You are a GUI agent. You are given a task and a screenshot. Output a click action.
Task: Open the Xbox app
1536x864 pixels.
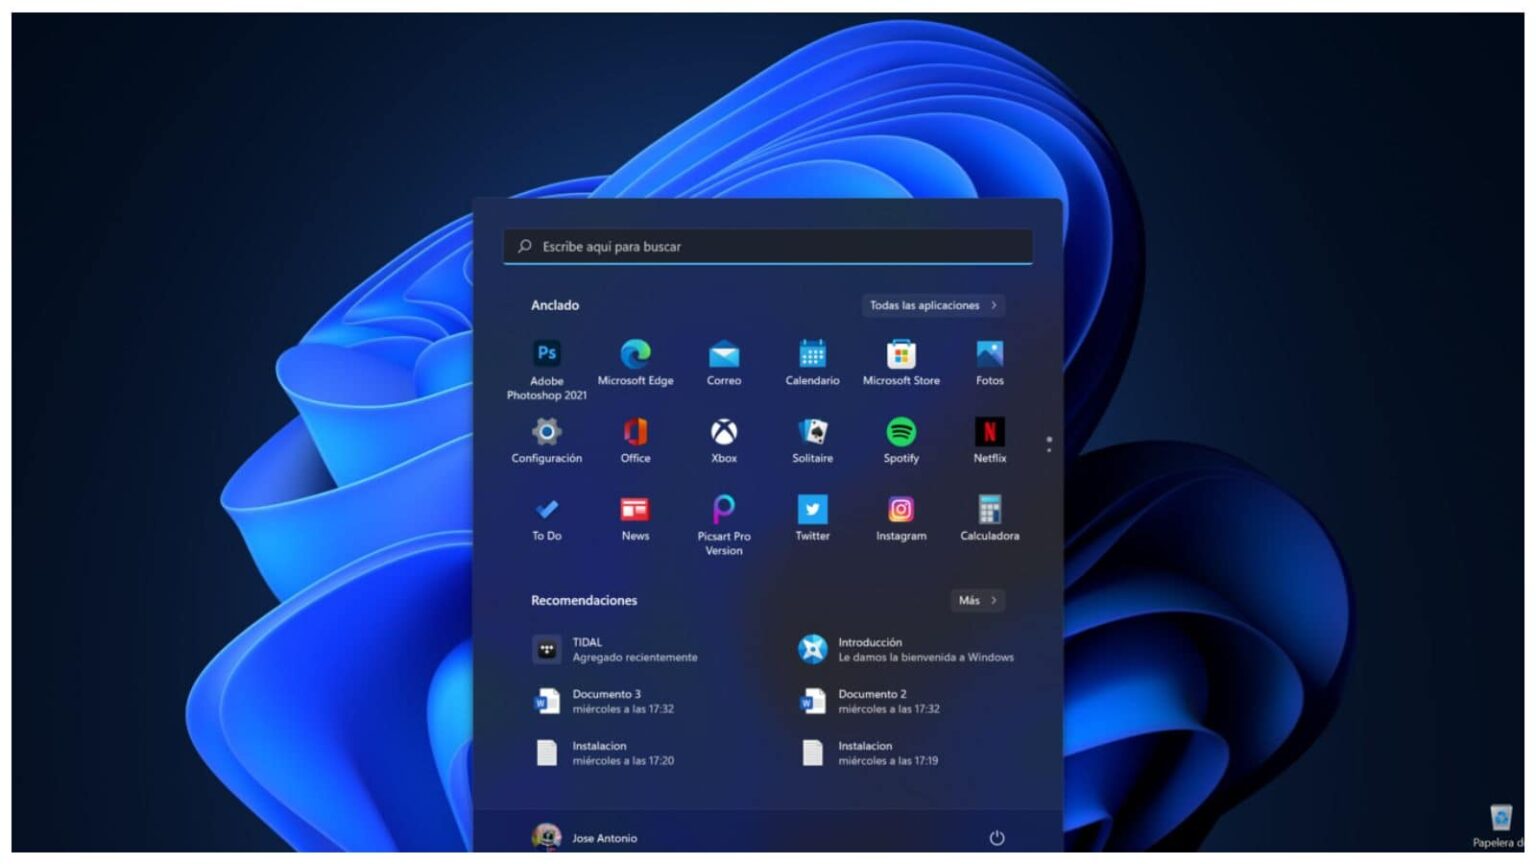point(724,440)
